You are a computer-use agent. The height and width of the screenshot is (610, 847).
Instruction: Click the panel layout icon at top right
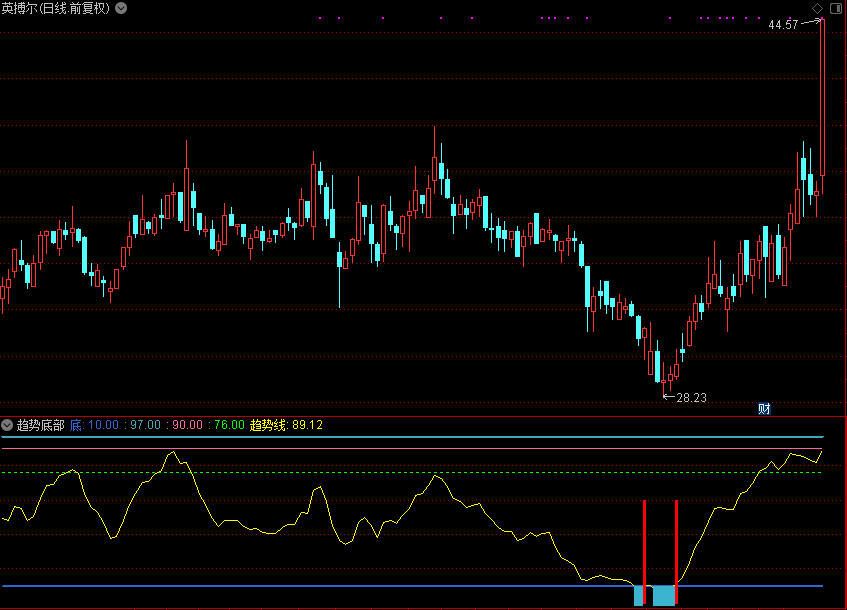point(834,8)
